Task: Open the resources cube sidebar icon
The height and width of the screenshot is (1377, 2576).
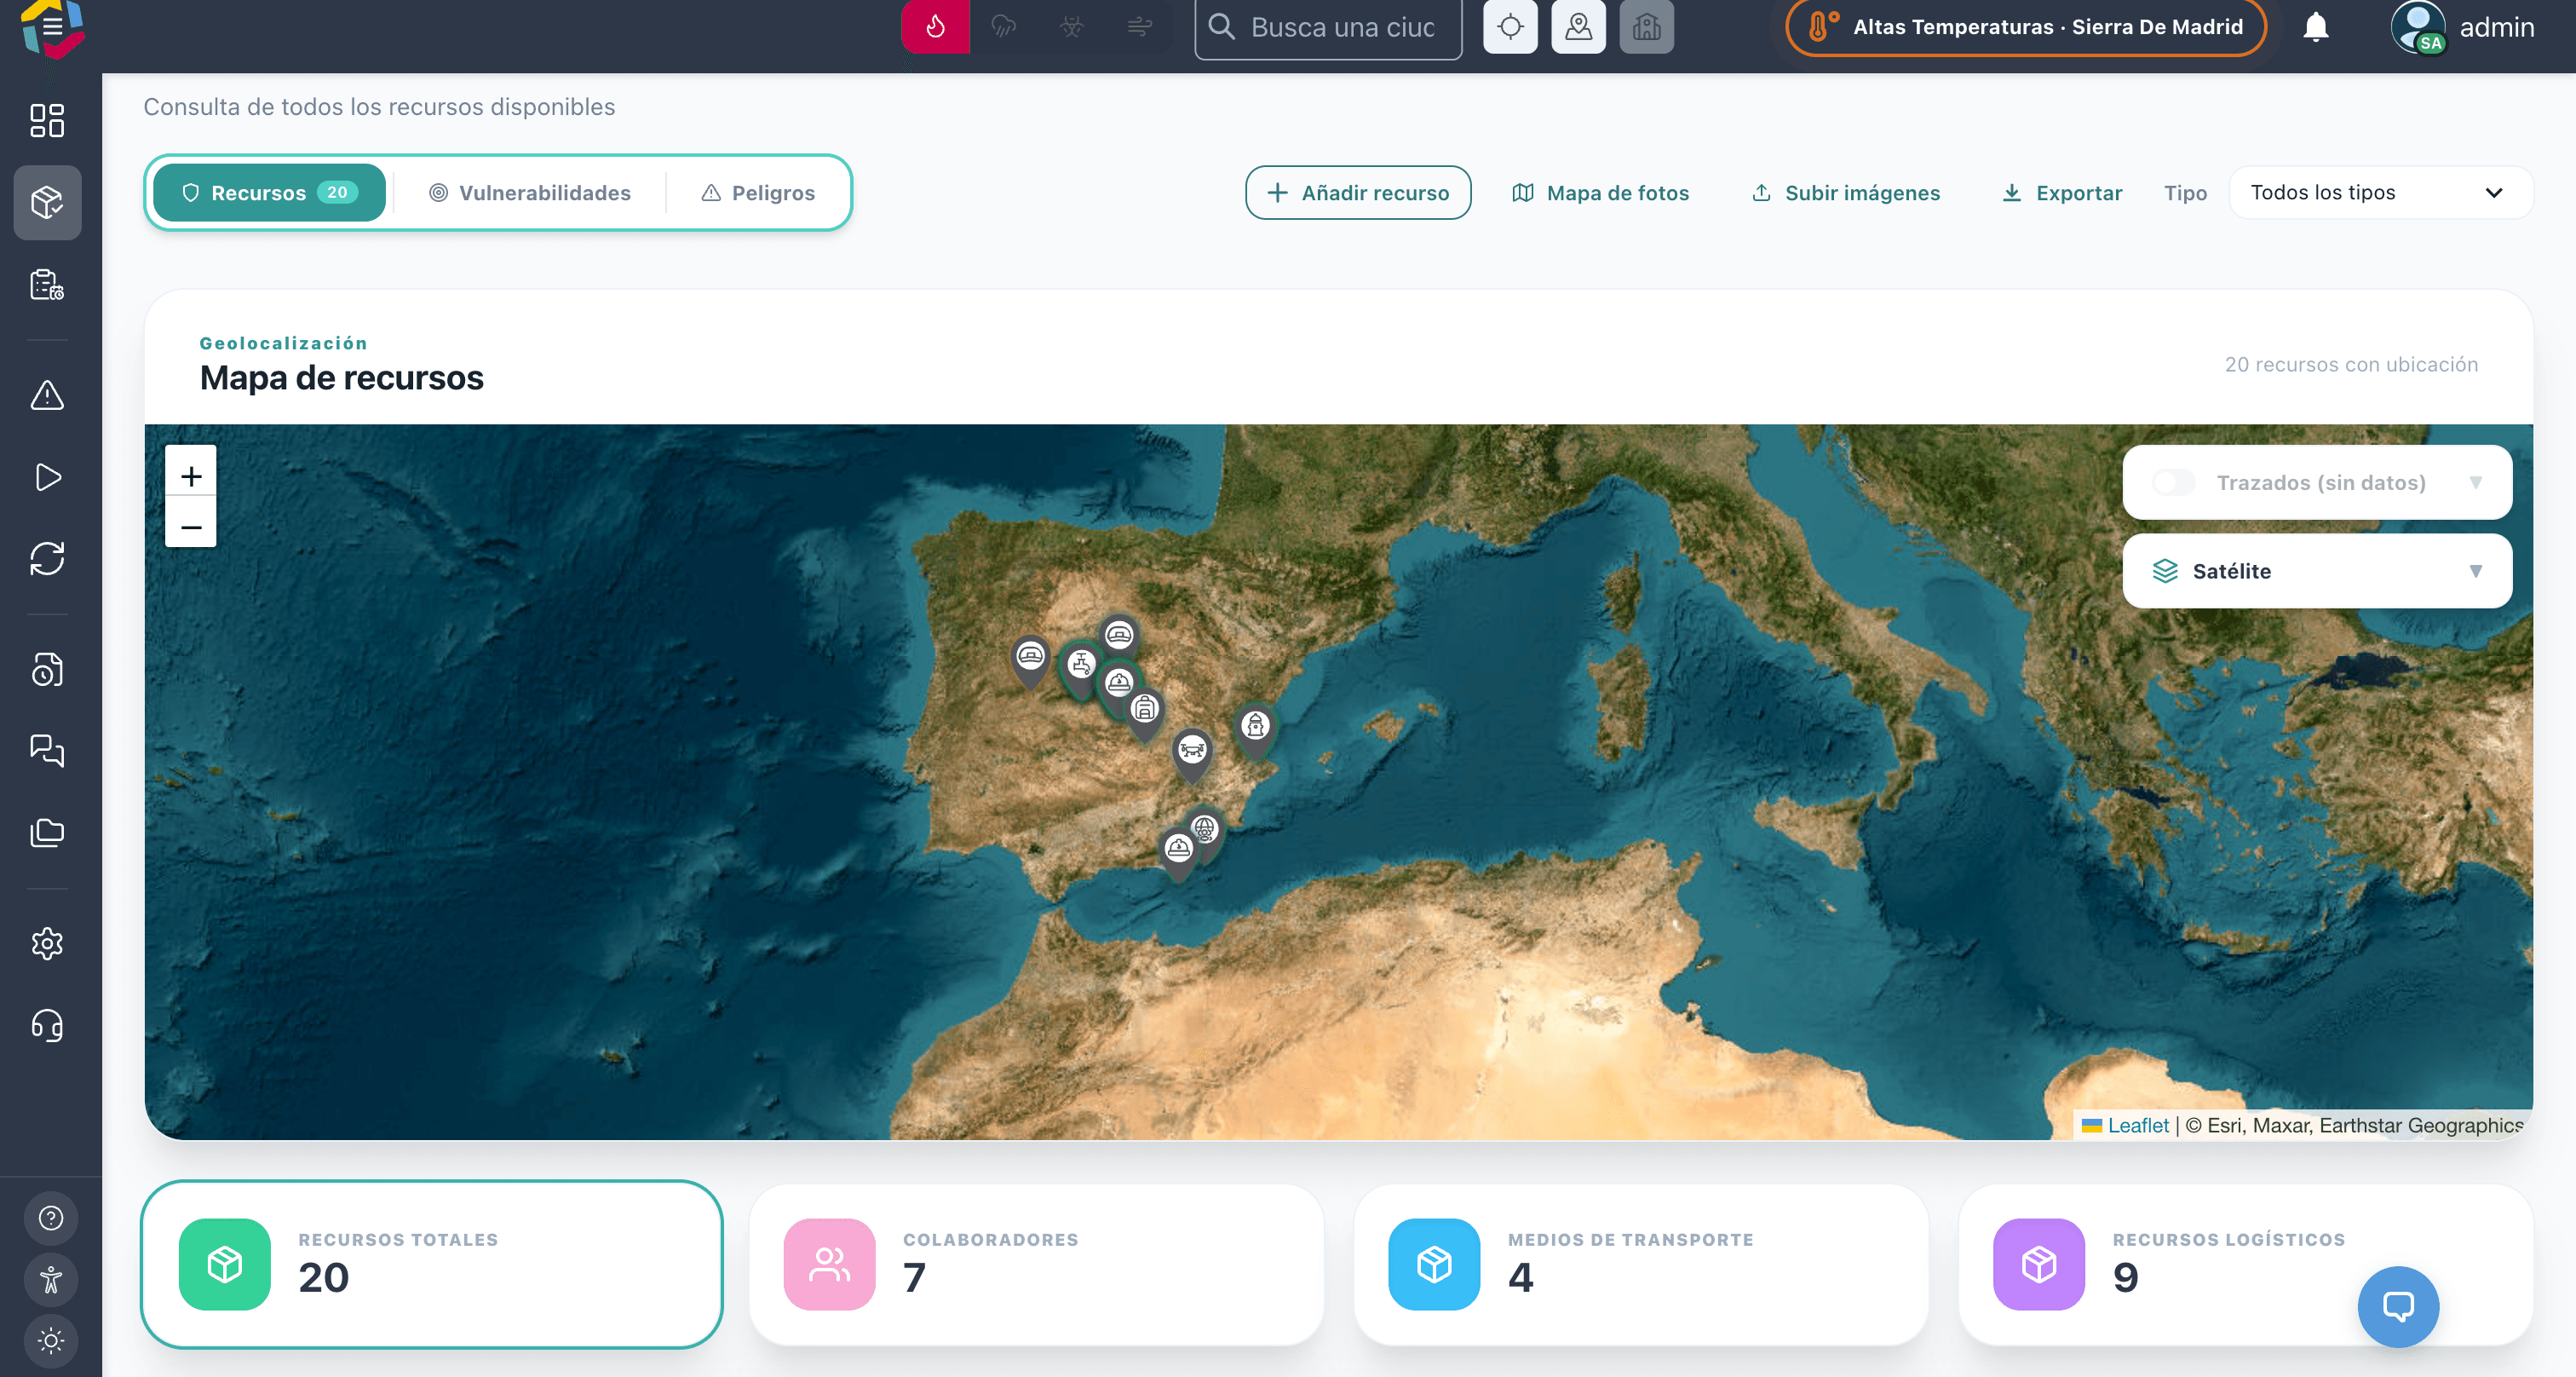Action: tap(47, 203)
